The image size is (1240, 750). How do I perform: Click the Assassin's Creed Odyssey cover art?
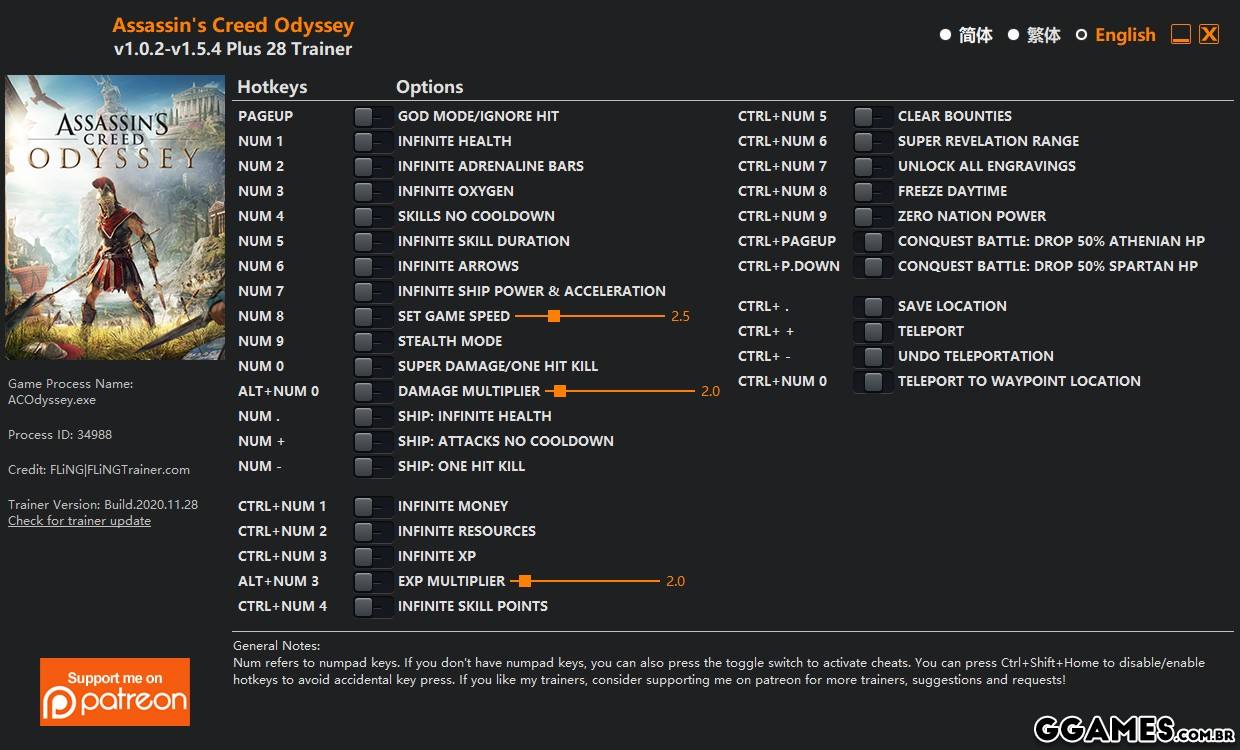[115, 217]
